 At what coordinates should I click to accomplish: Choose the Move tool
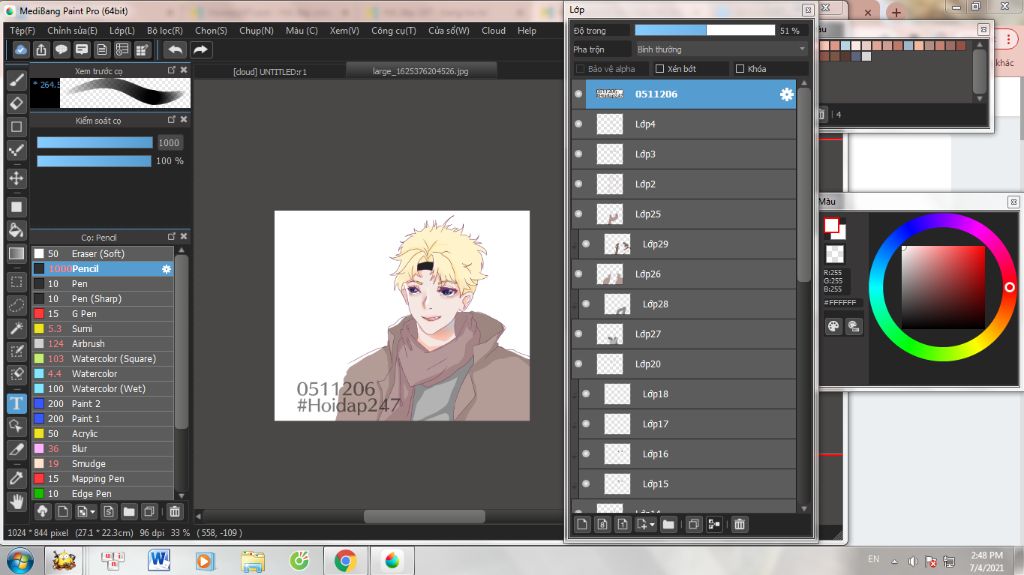pos(16,178)
